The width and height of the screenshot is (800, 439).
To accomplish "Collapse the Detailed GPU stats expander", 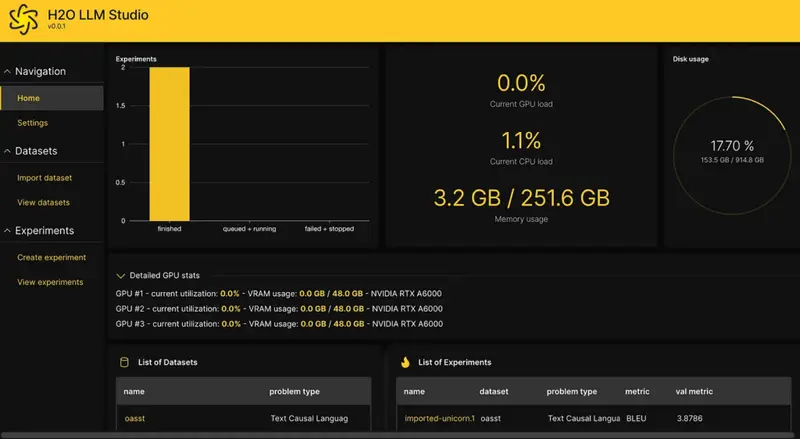I will click(x=120, y=276).
